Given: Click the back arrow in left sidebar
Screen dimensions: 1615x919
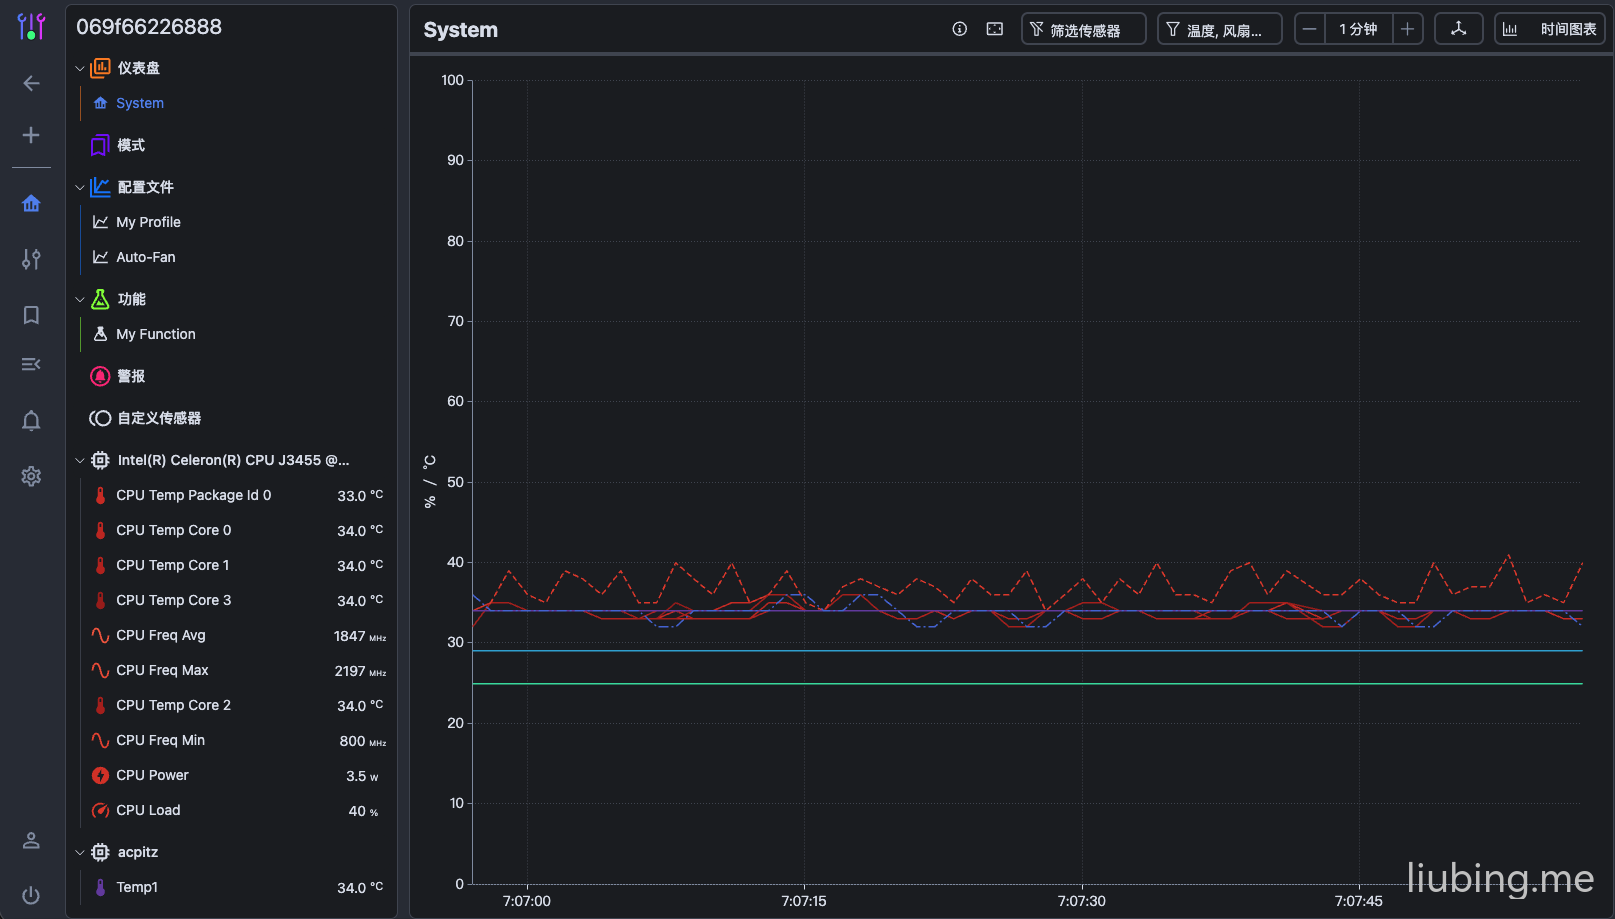Looking at the screenshot, I should point(31,83).
